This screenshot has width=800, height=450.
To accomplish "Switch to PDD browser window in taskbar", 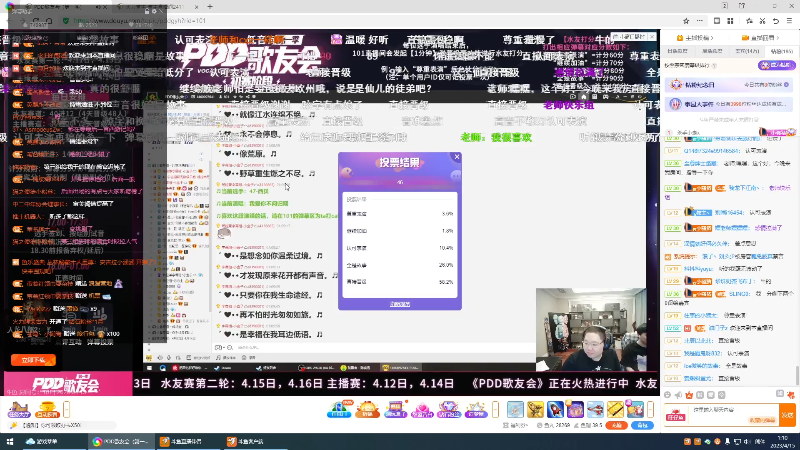I will click(x=121, y=441).
